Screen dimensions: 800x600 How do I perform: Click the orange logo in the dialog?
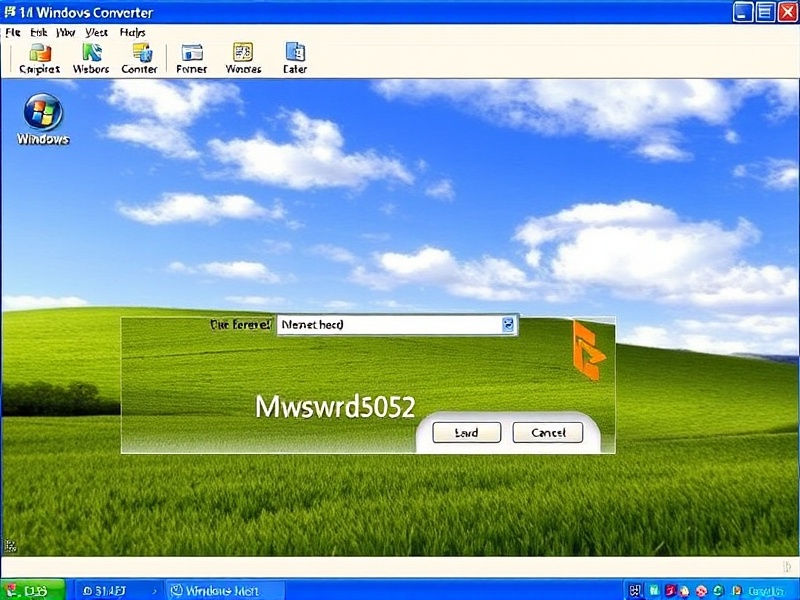point(588,350)
